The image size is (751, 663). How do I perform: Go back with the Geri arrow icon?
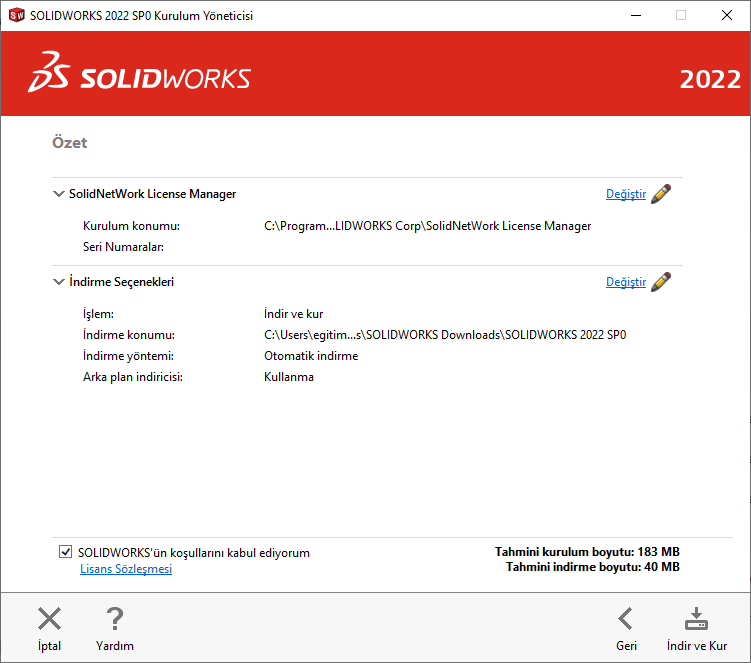coord(626,619)
